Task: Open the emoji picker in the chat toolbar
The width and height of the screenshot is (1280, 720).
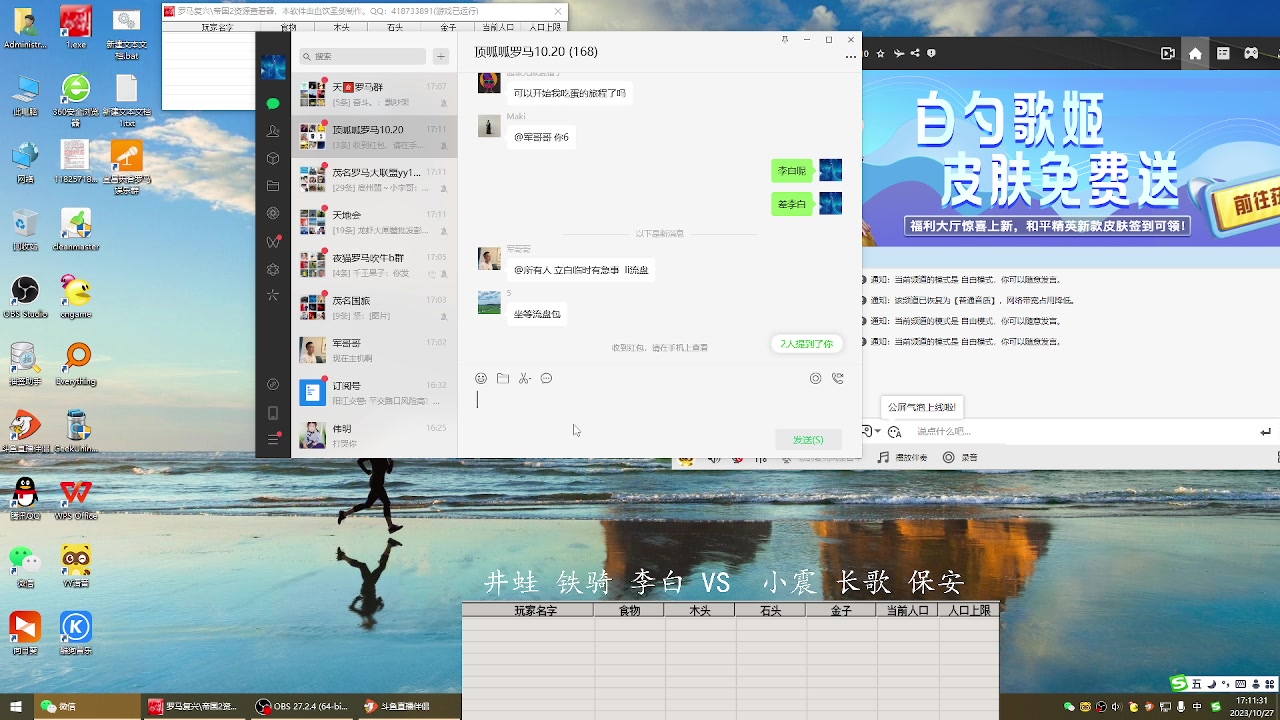Action: 481,378
